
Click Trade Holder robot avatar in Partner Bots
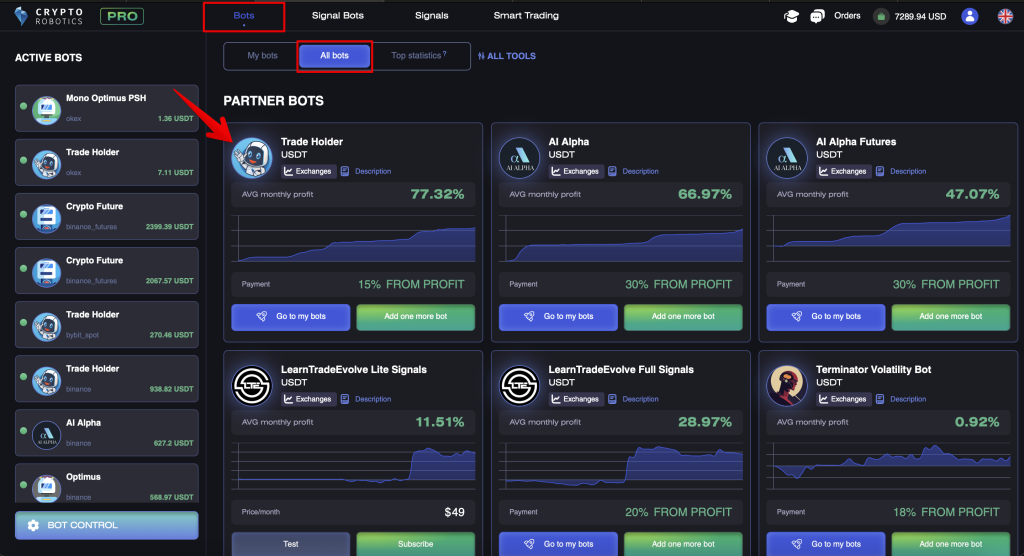point(252,157)
